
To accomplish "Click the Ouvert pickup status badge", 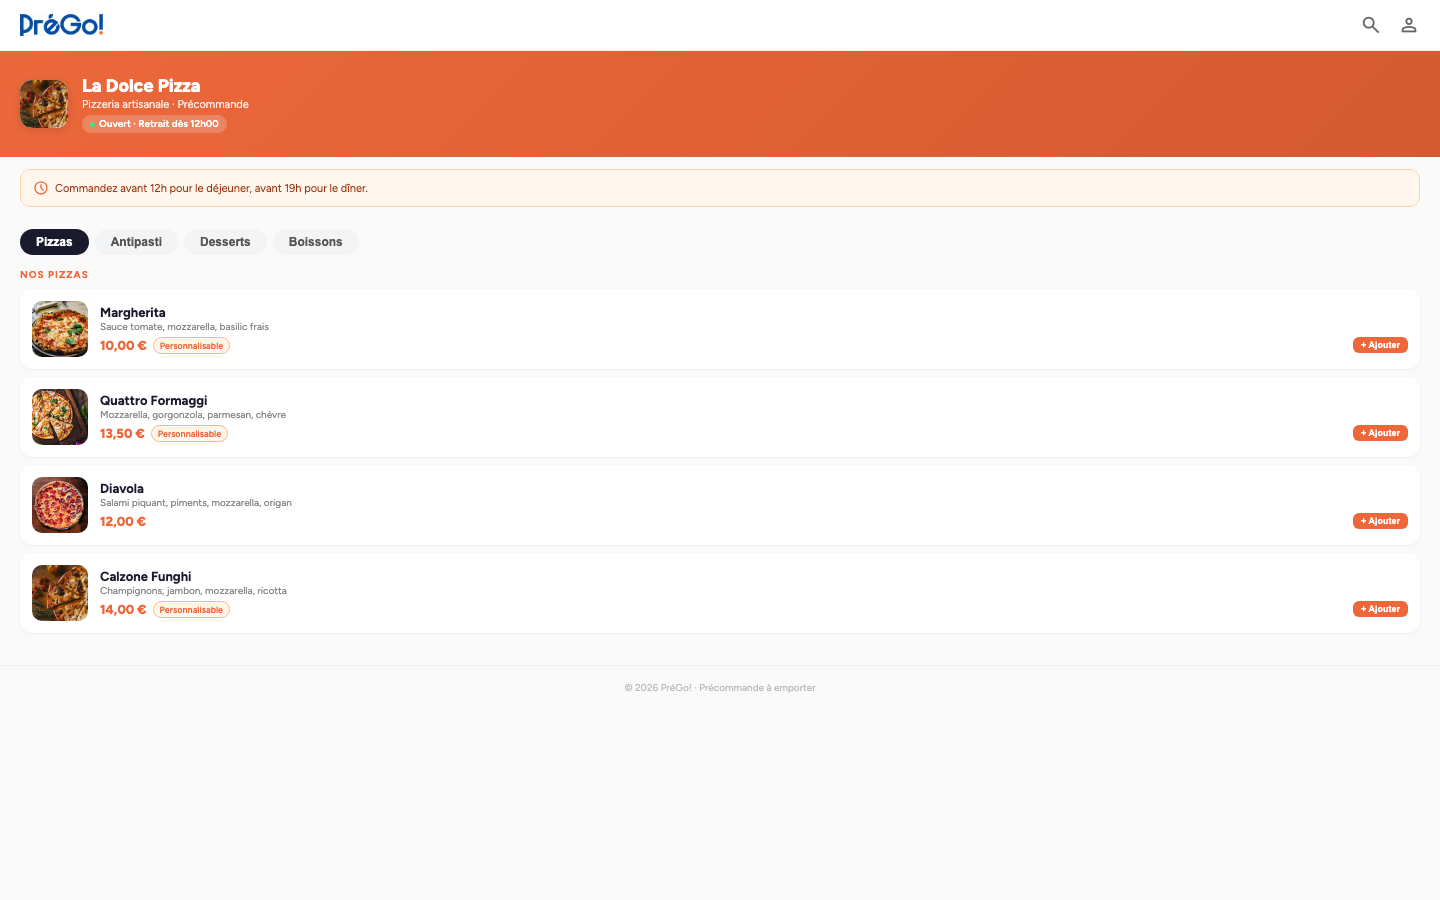I will point(155,124).
